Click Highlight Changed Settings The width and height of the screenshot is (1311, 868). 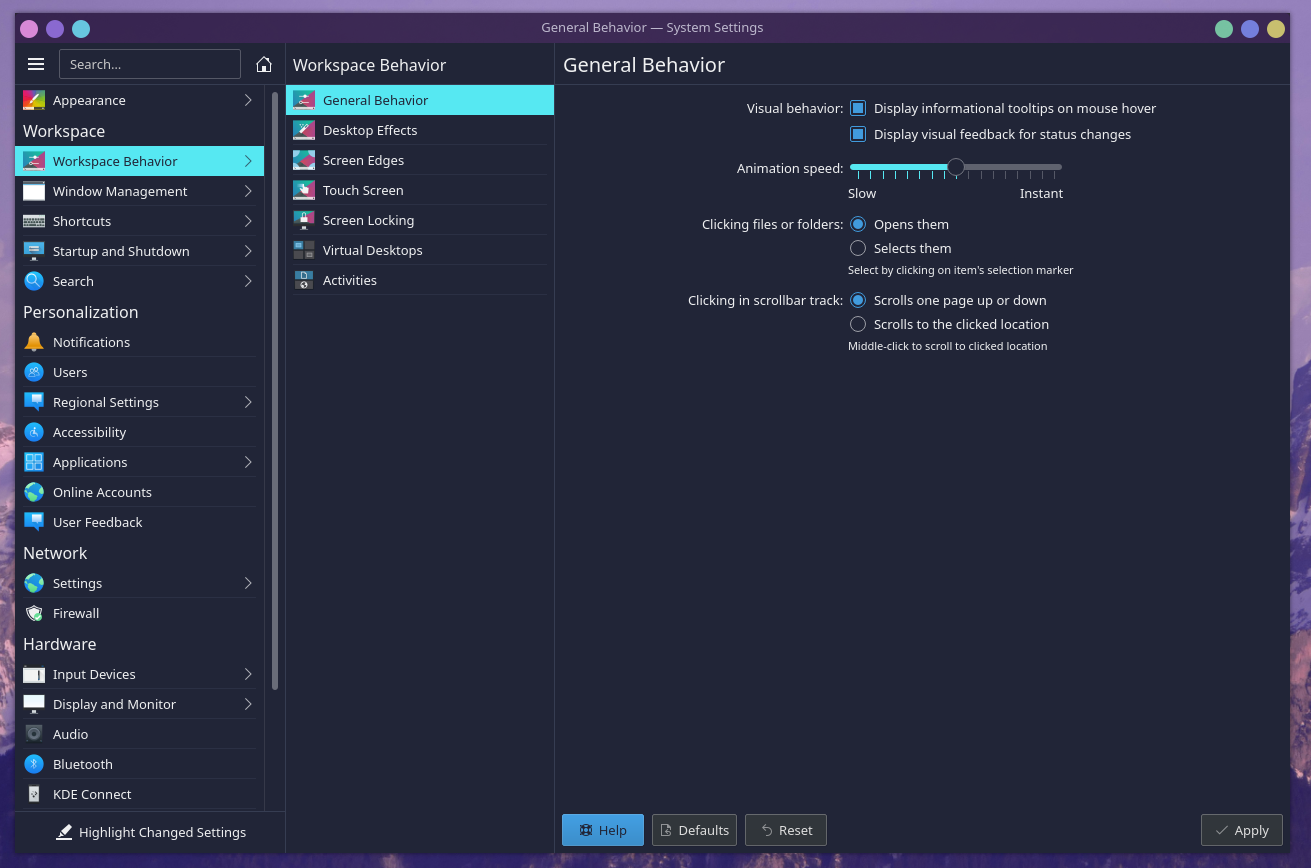pyautogui.click(x=151, y=832)
